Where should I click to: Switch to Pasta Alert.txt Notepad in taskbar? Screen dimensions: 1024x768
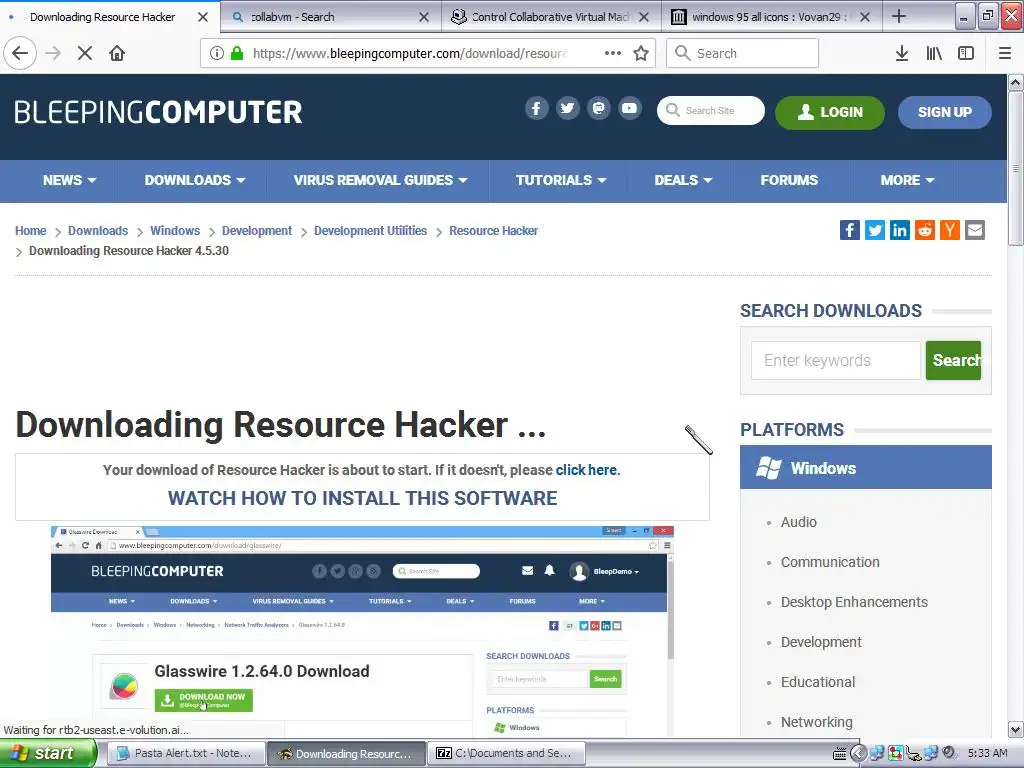click(185, 753)
